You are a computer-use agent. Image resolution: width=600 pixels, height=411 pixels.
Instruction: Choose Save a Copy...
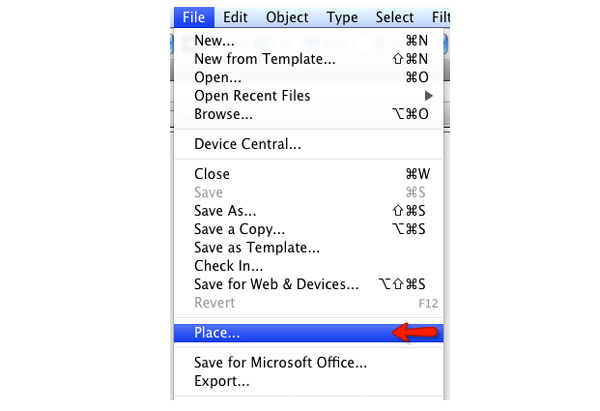point(239,229)
